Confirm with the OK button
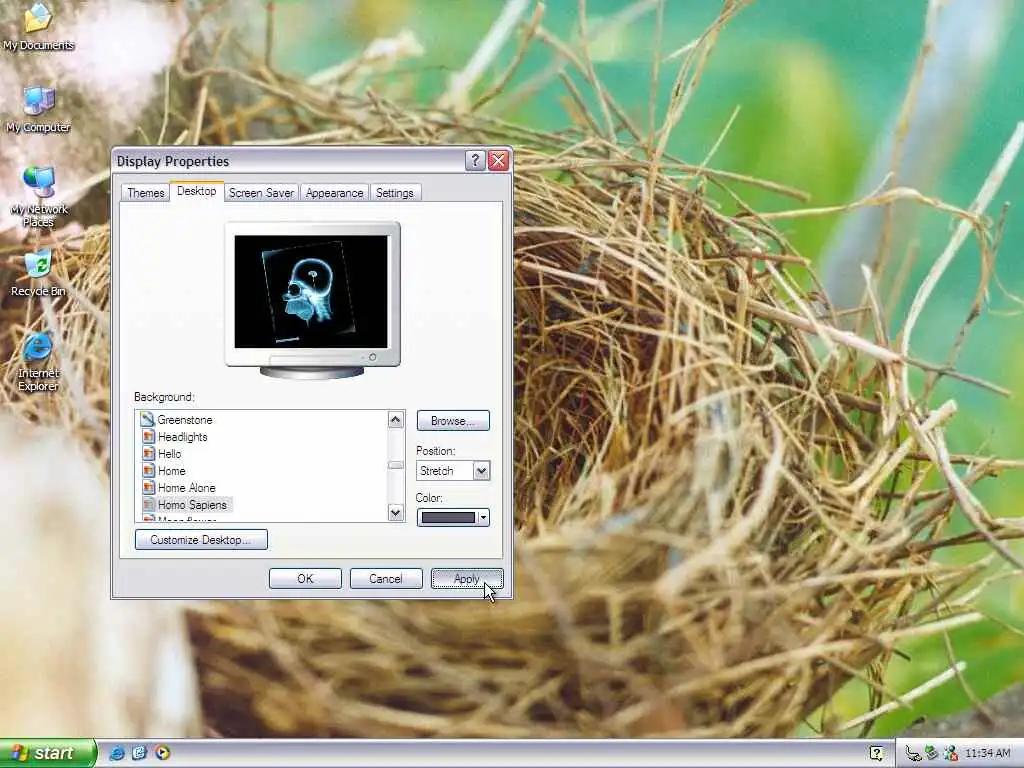This screenshot has width=1024, height=768. point(305,579)
